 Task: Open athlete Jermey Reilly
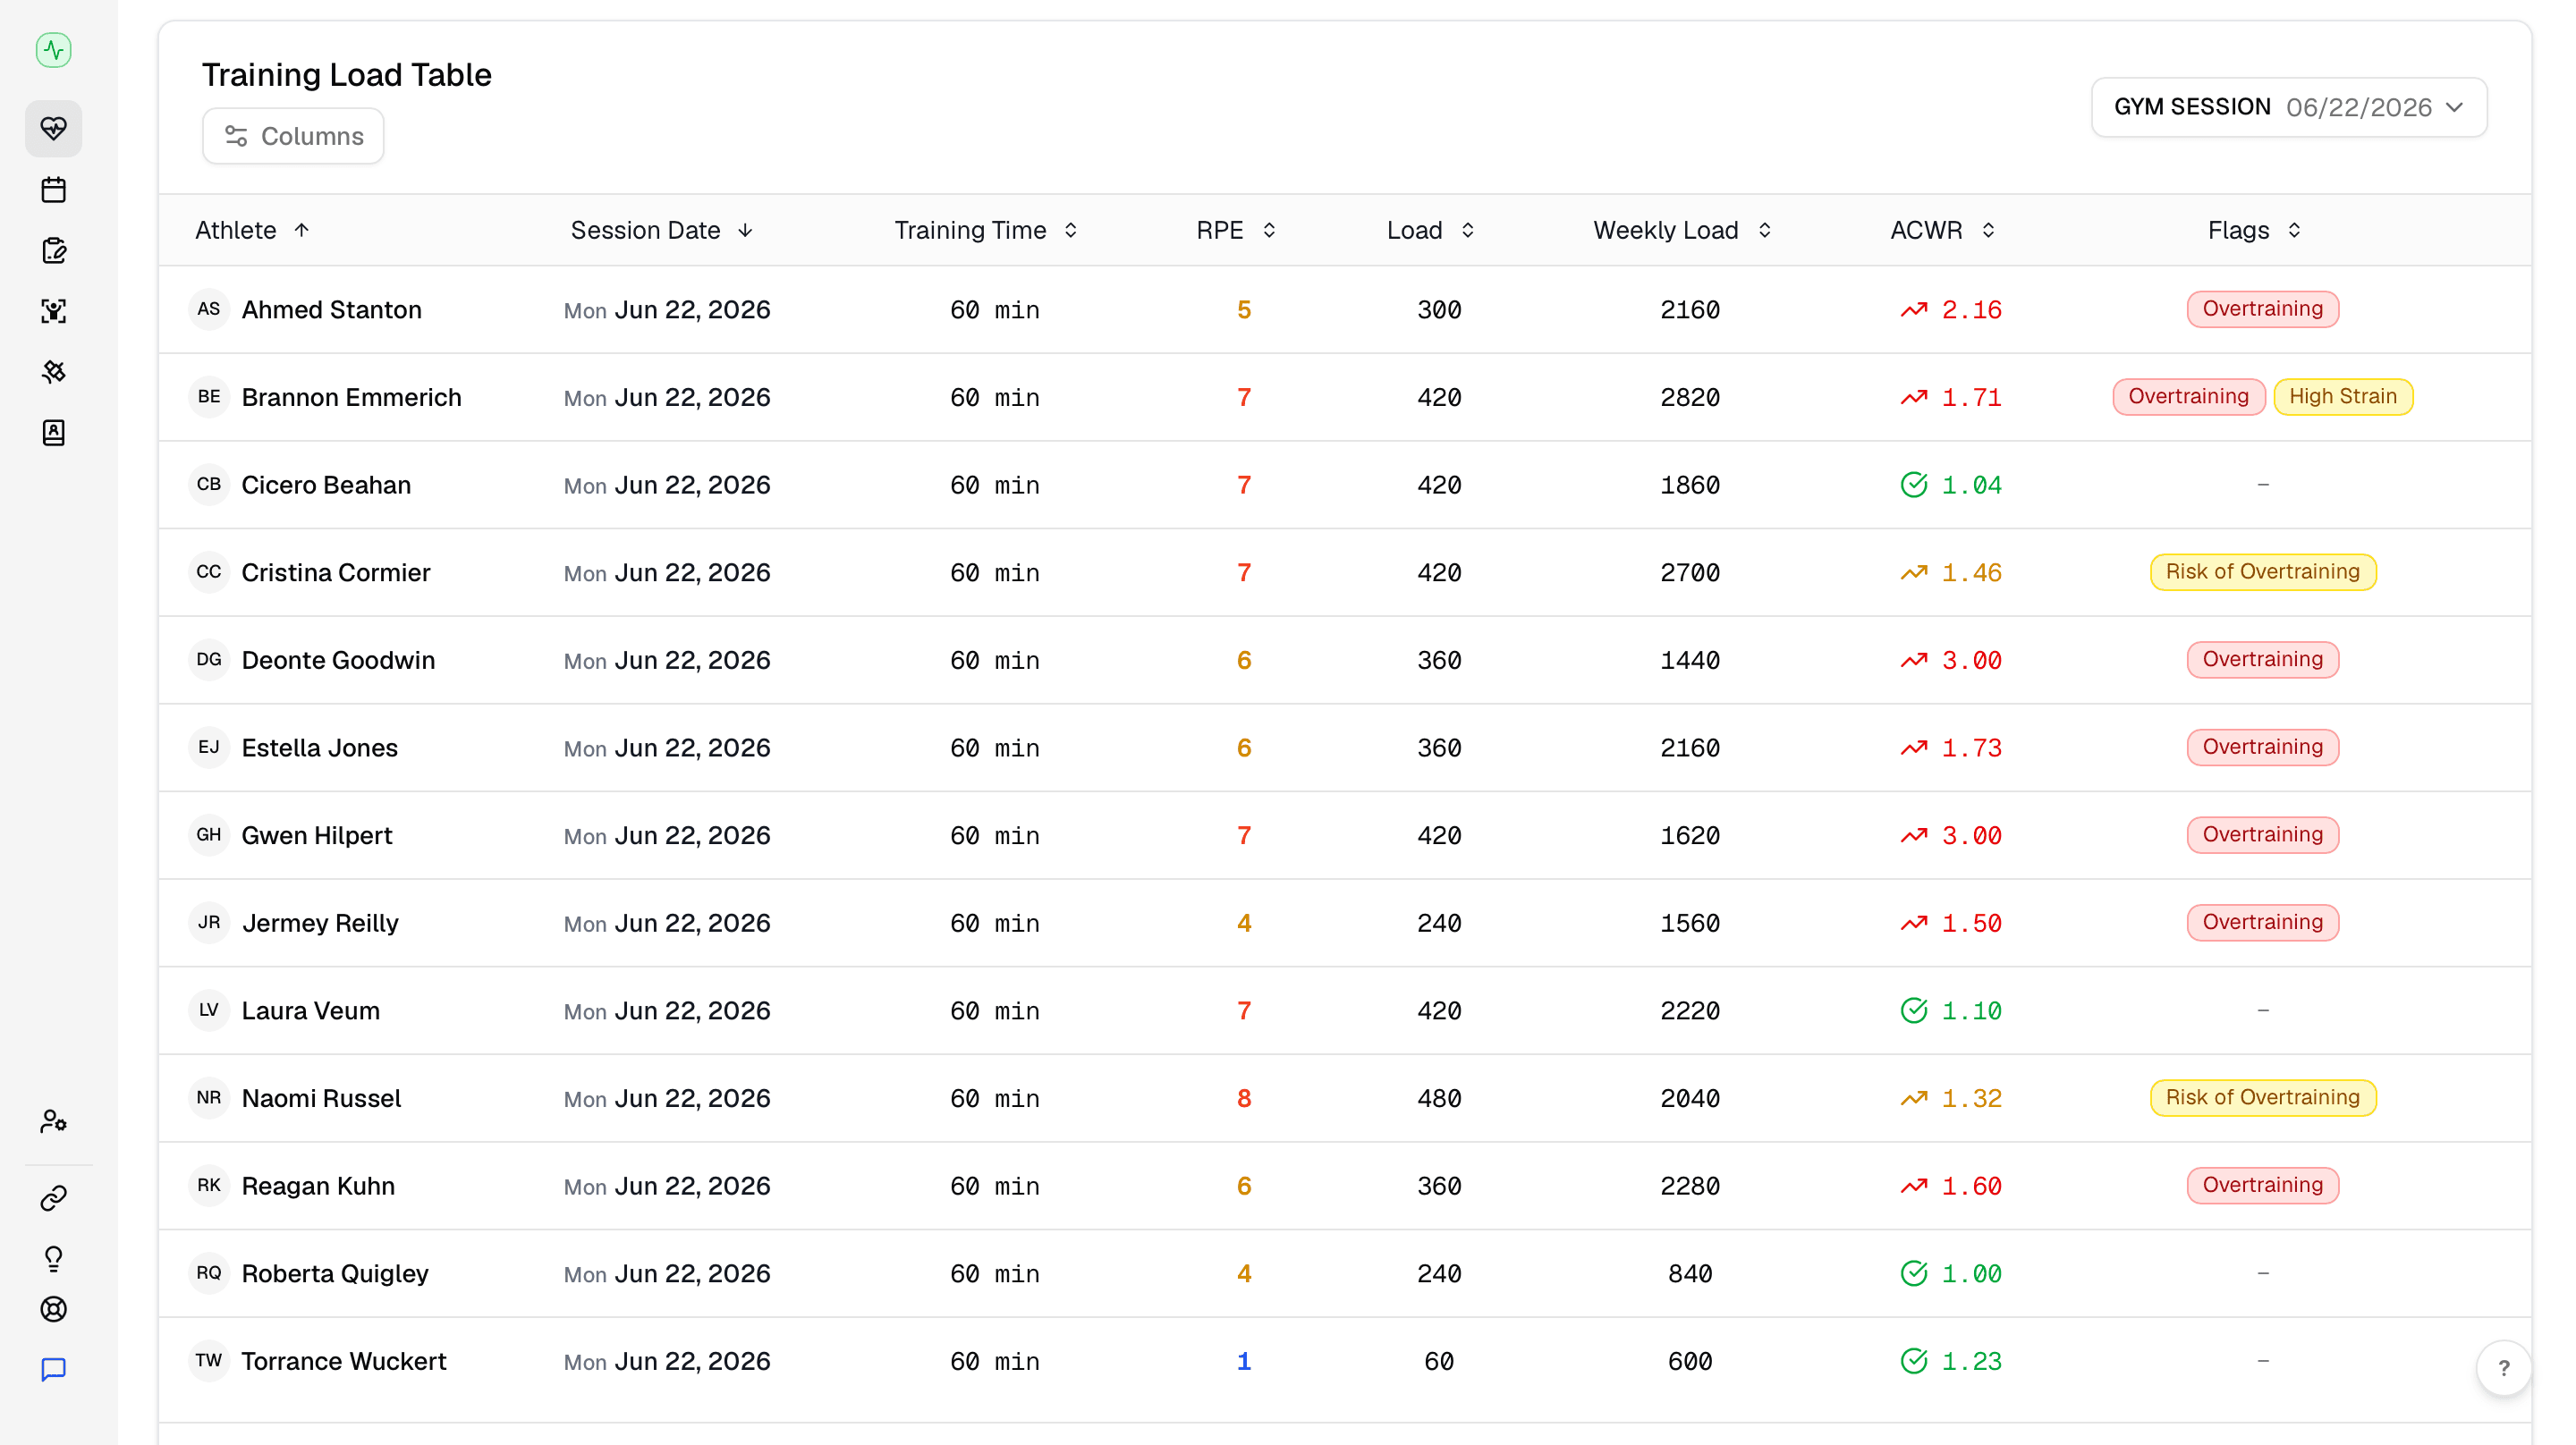[320, 923]
